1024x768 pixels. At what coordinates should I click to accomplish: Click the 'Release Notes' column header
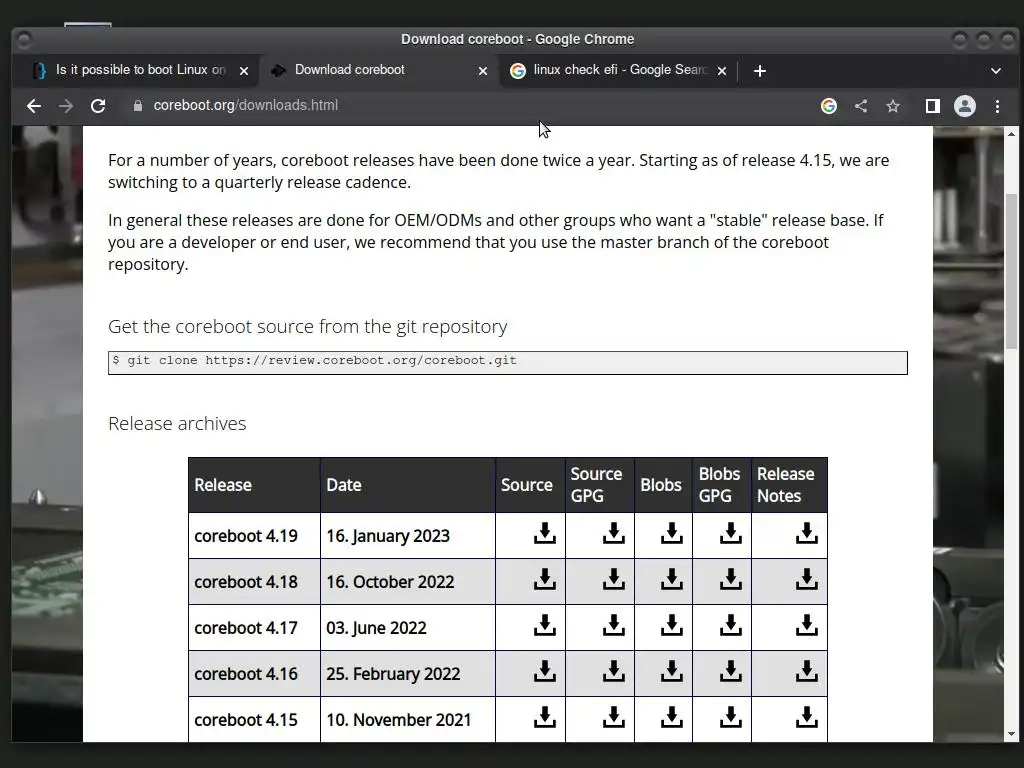tap(789, 485)
